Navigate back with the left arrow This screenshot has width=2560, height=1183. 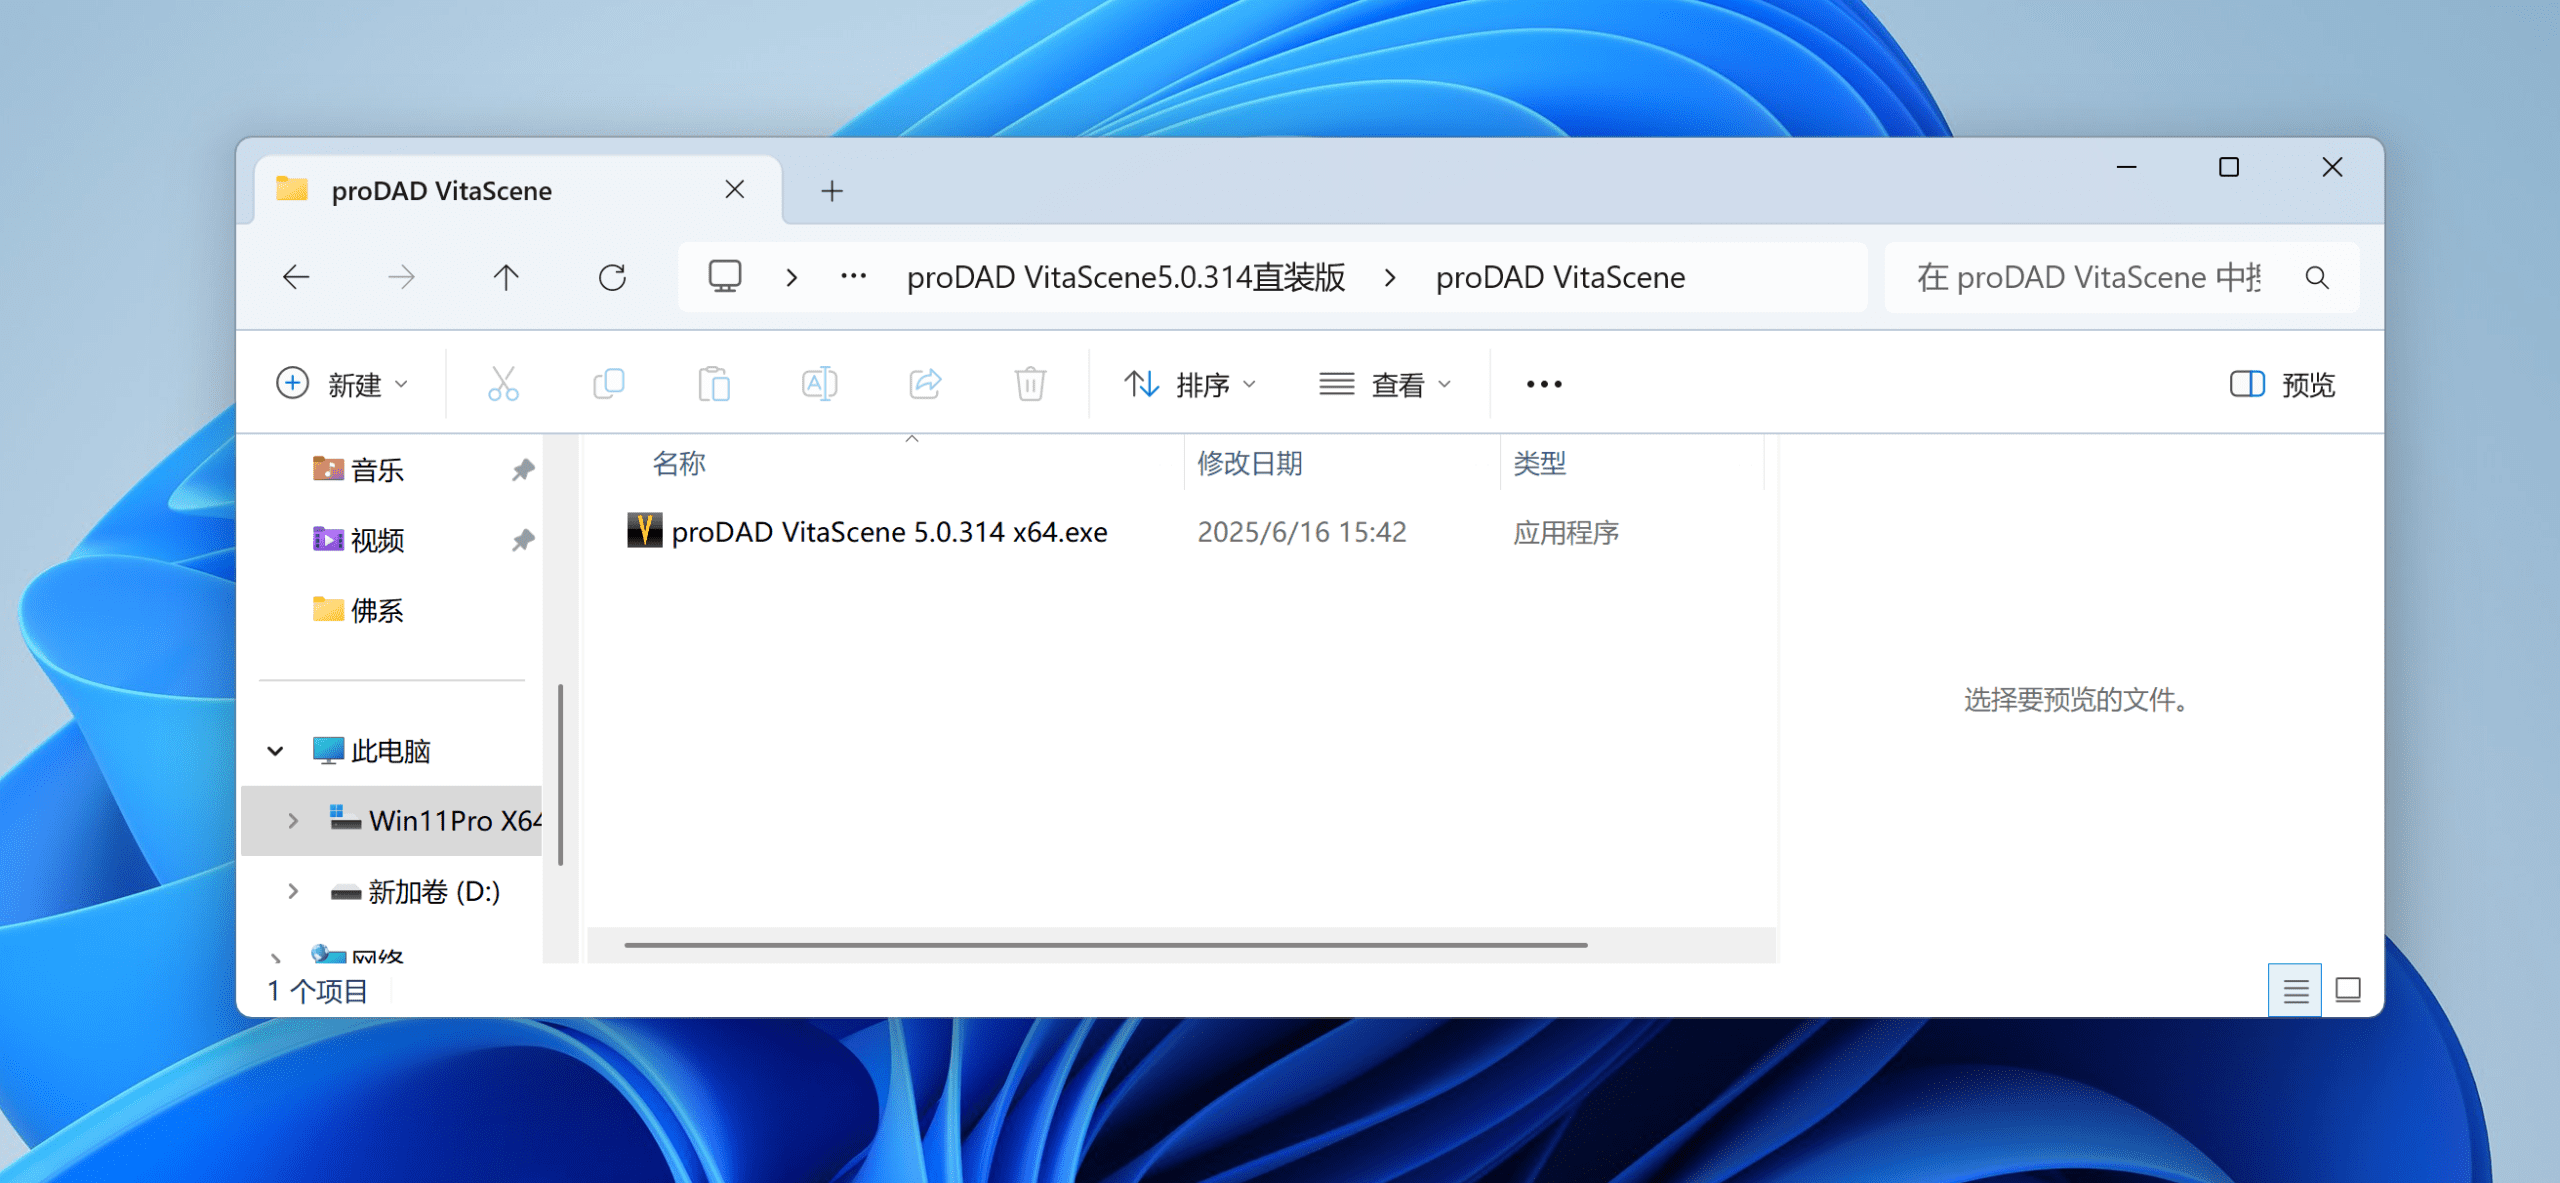pos(296,277)
